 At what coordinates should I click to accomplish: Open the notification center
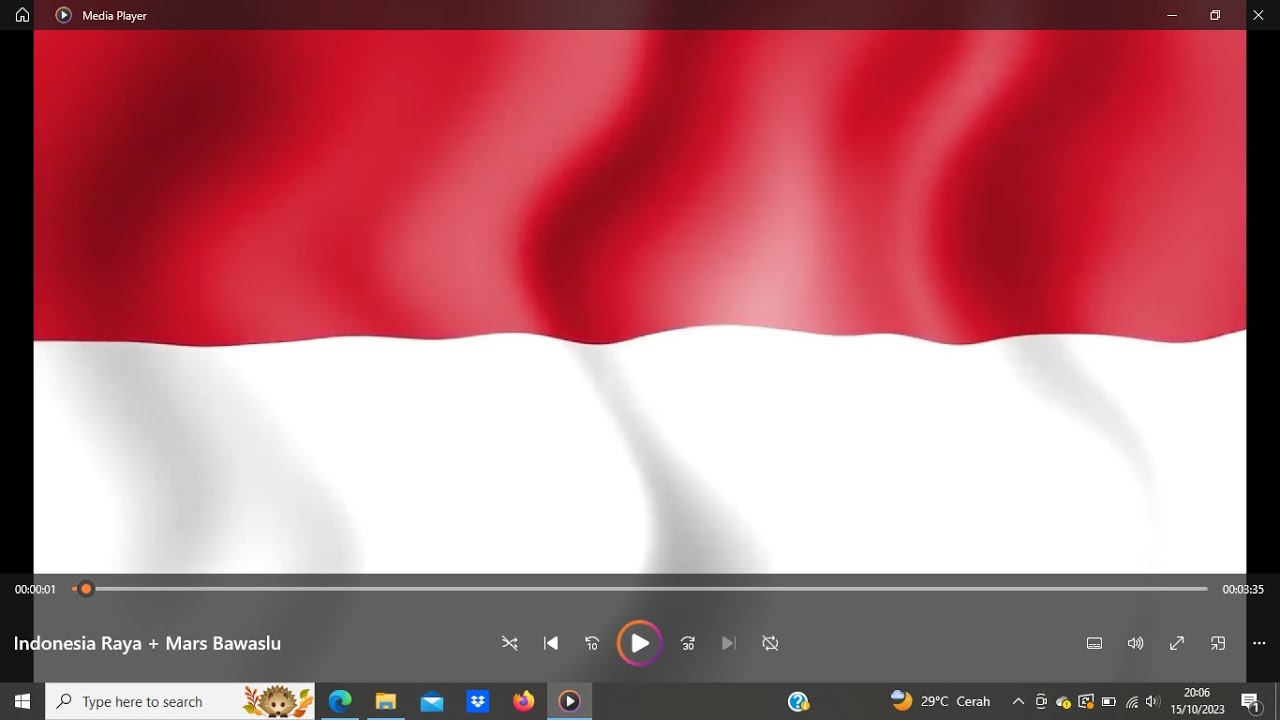(x=1250, y=701)
